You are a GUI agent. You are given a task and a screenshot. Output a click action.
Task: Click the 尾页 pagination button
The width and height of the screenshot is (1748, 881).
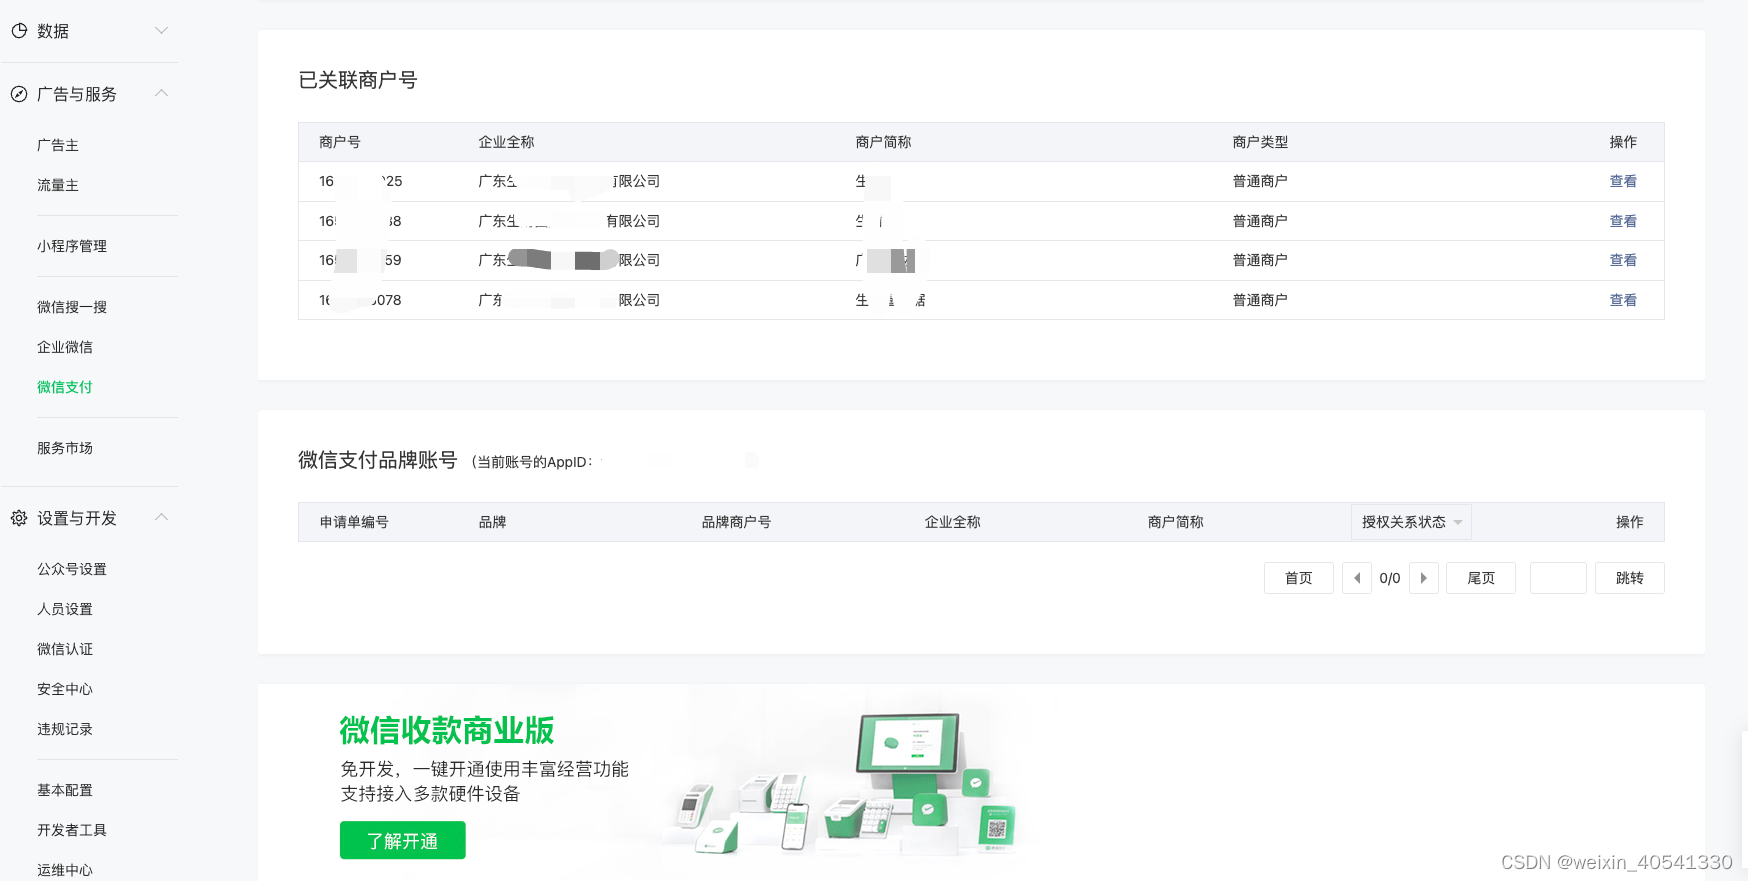(1481, 578)
